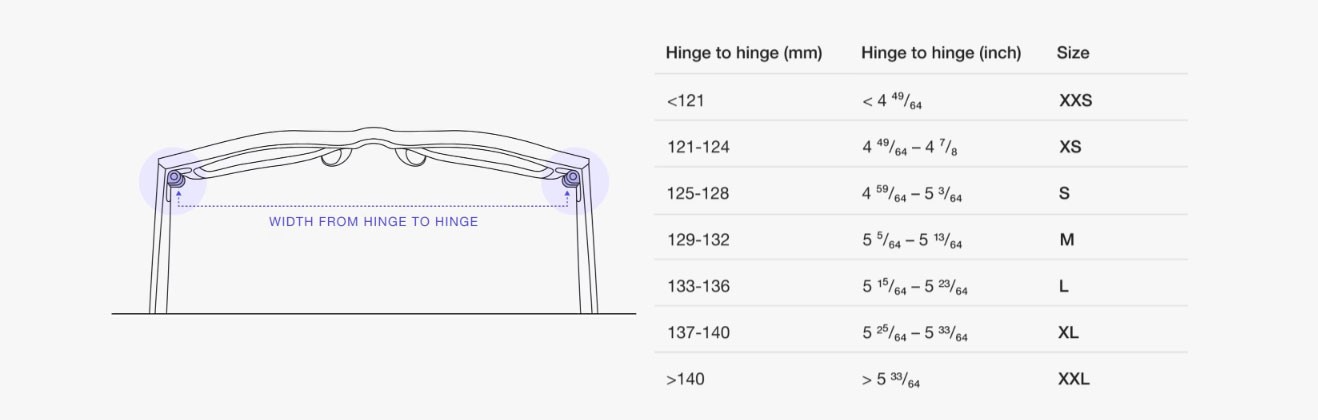Click the right hinge circle highlight
1318x420 pixels.
tap(573, 180)
